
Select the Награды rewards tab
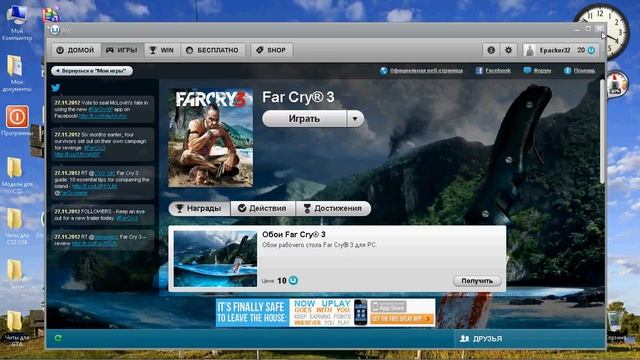tap(200, 208)
